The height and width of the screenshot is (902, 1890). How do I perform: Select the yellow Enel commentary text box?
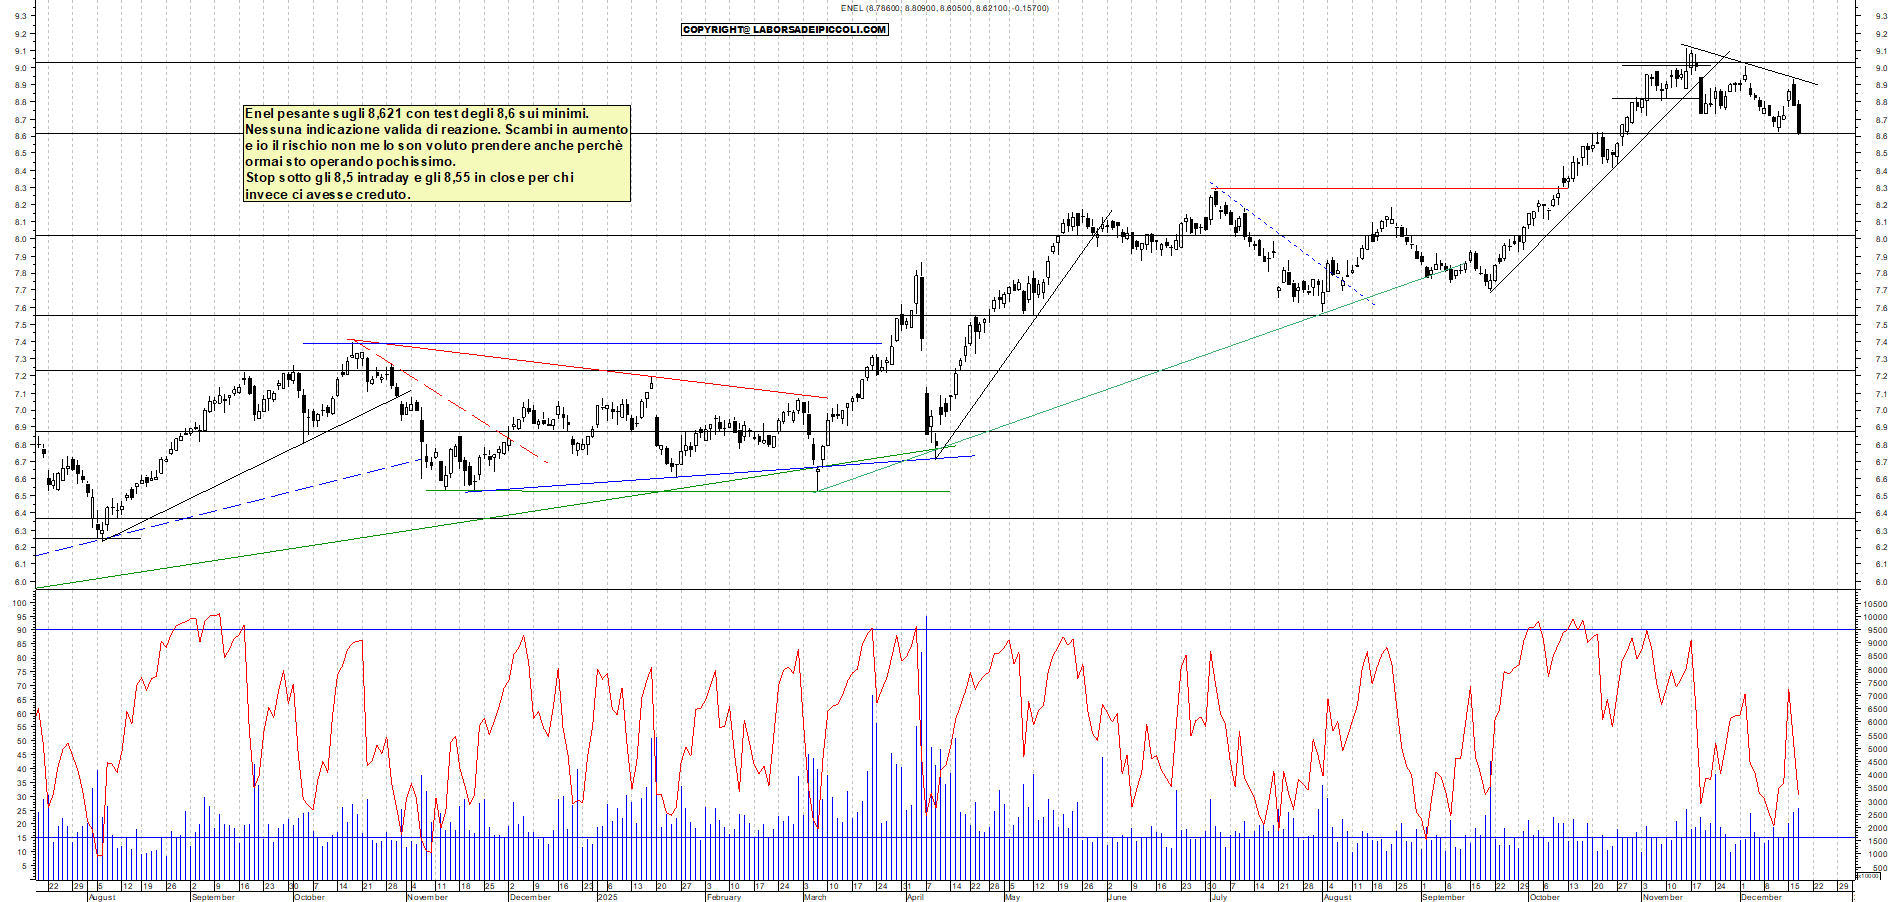coord(437,154)
